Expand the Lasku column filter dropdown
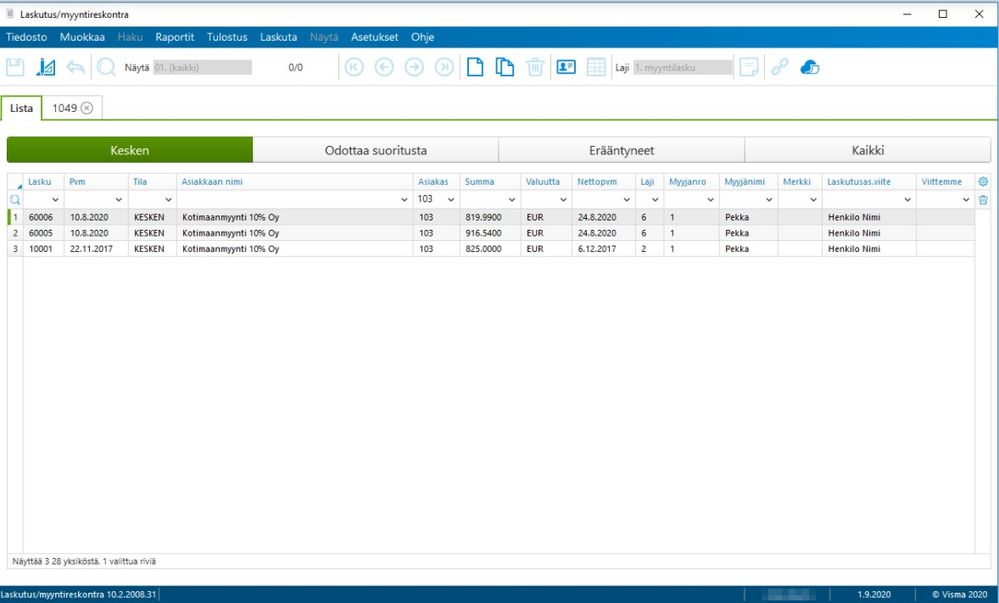Image resolution: width=999 pixels, height=603 pixels. [x=55, y=200]
